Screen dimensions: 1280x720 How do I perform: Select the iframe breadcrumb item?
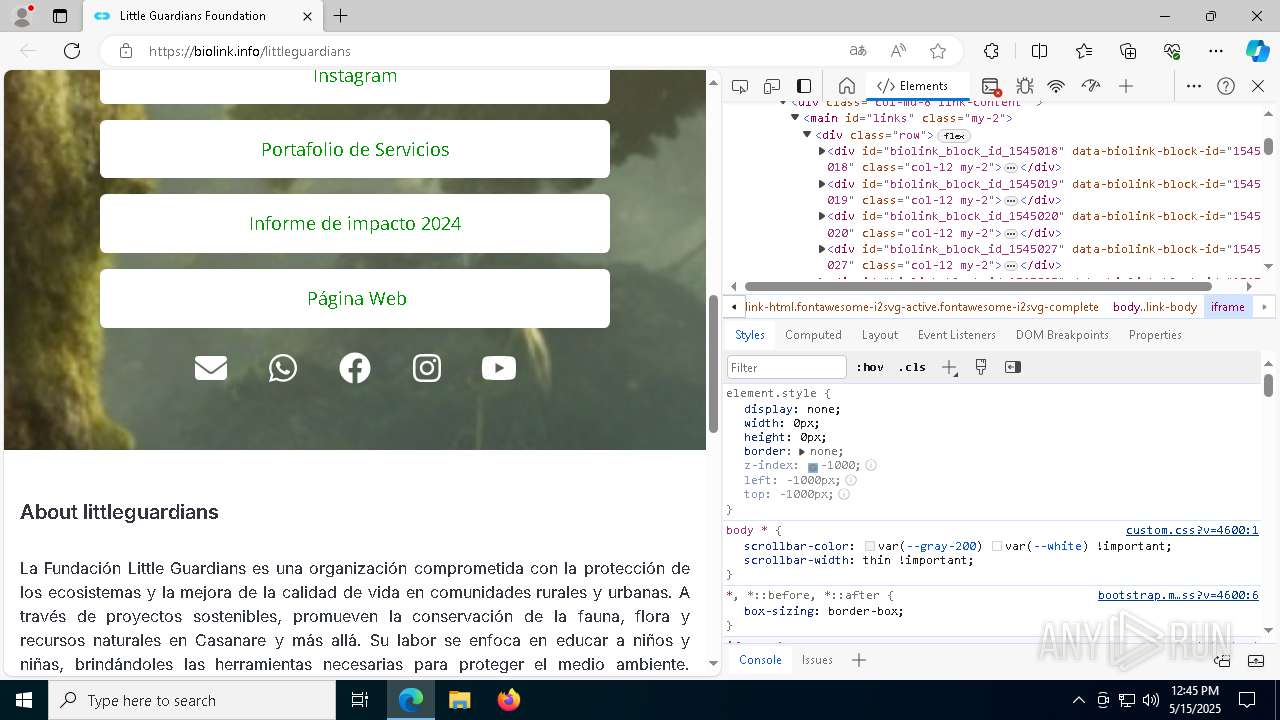pyautogui.click(x=1228, y=307)
